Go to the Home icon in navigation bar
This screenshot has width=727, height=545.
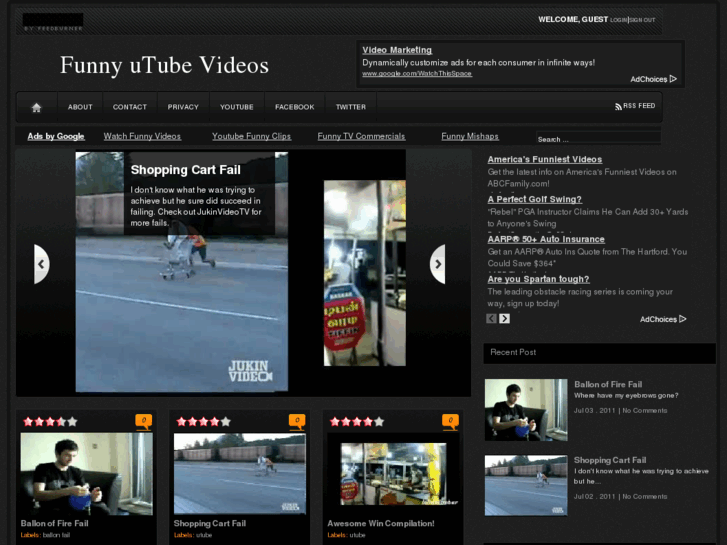click(x=36, y=108)
